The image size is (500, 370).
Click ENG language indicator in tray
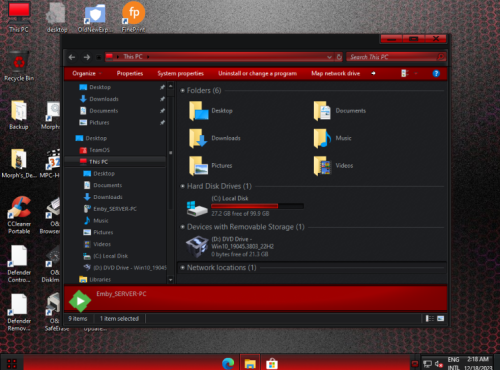453,360
